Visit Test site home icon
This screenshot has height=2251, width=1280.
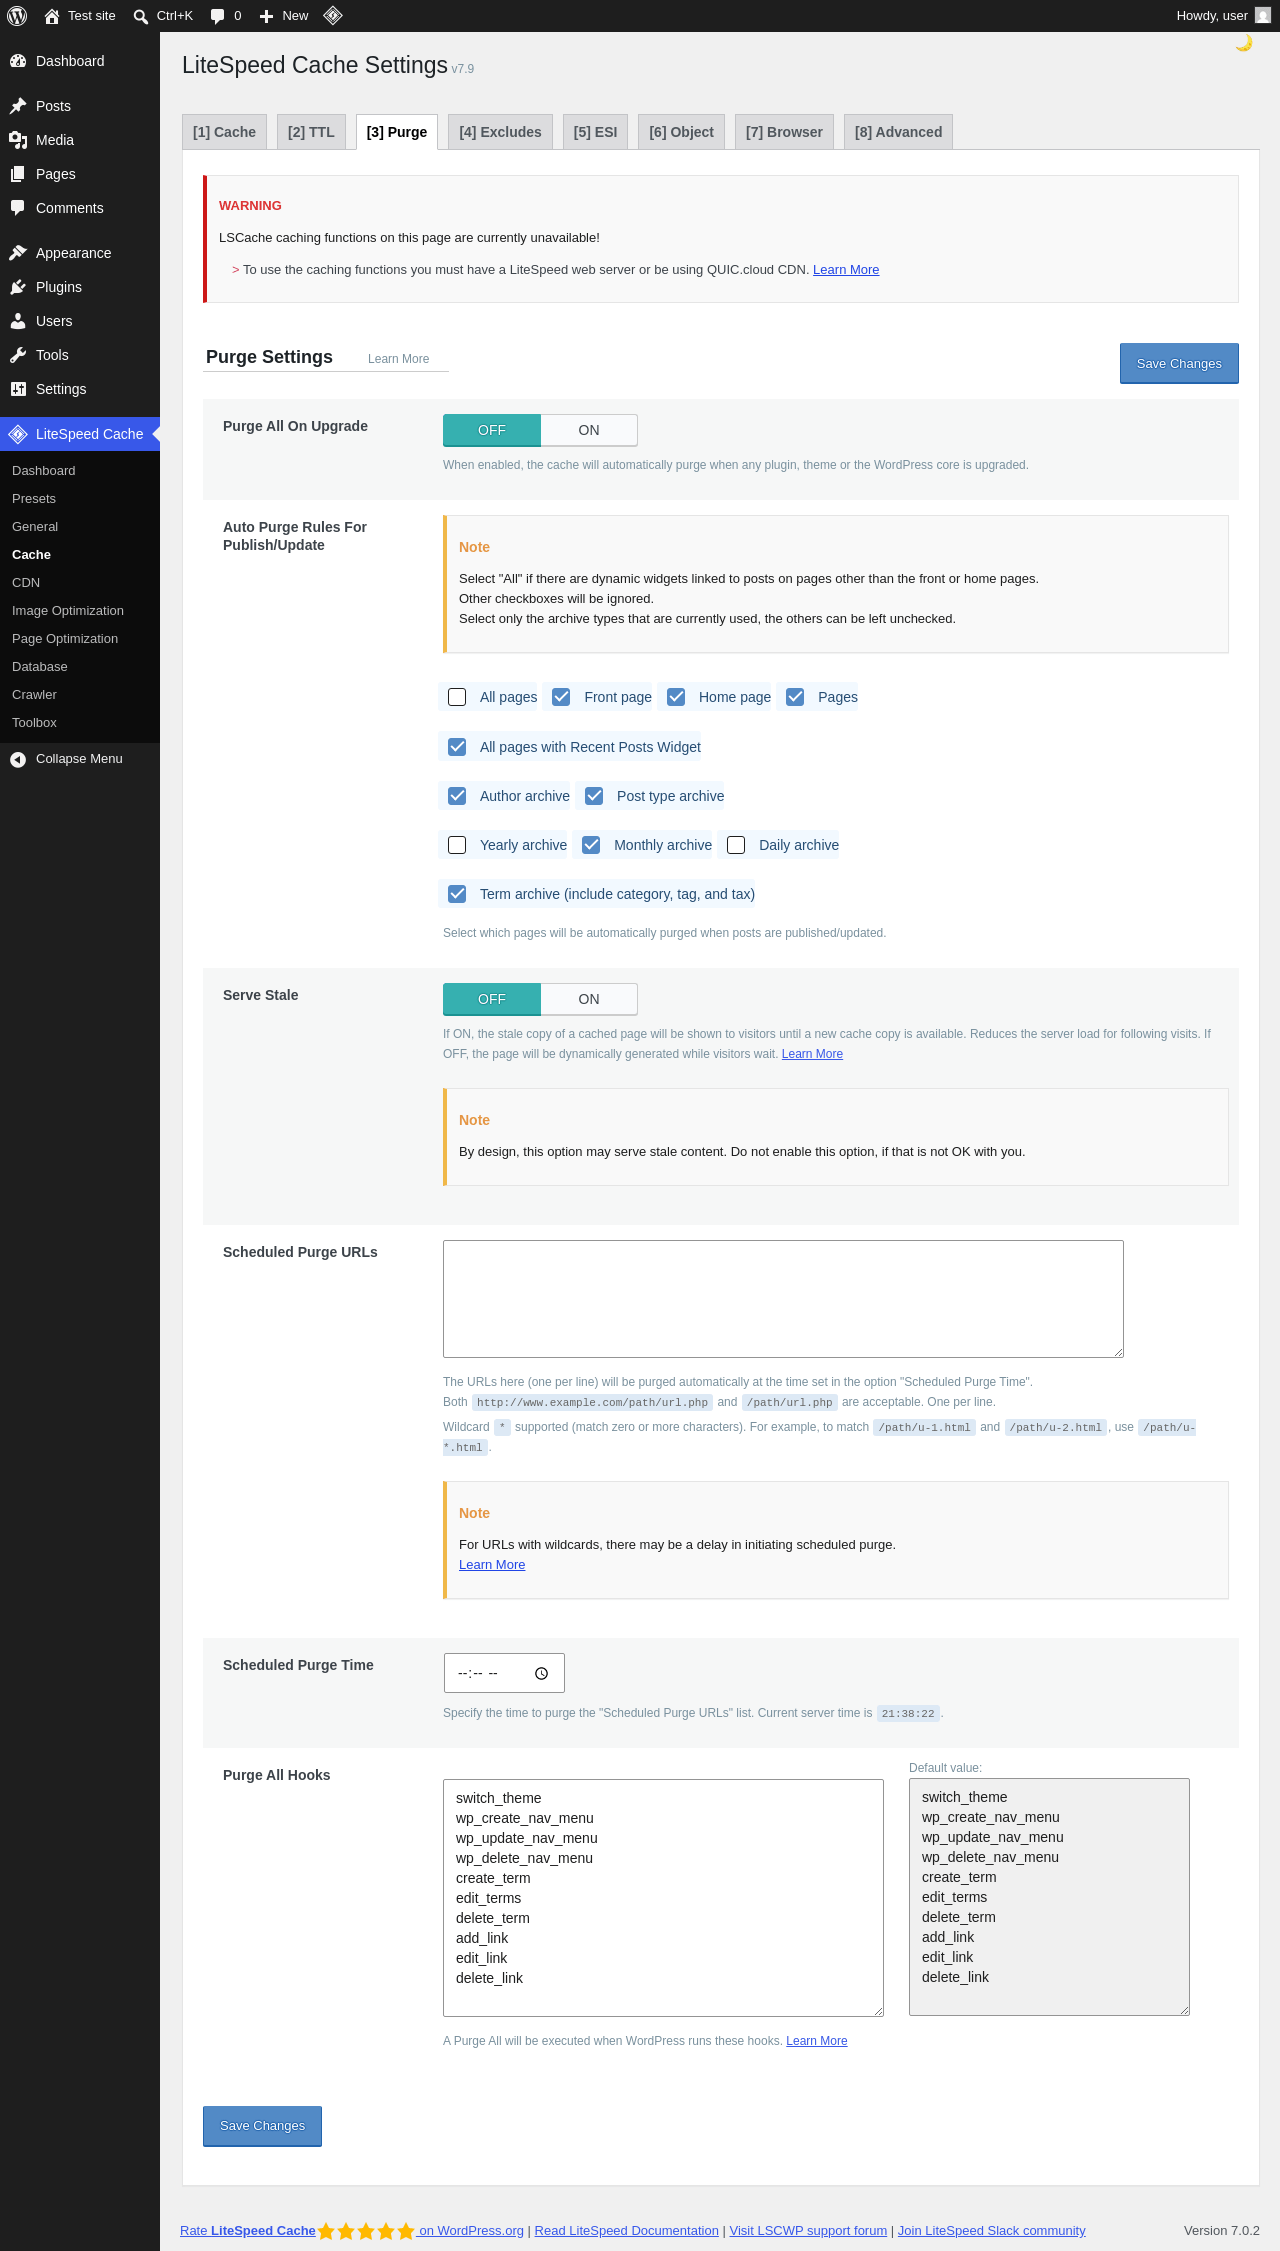[x=52, y=16]
